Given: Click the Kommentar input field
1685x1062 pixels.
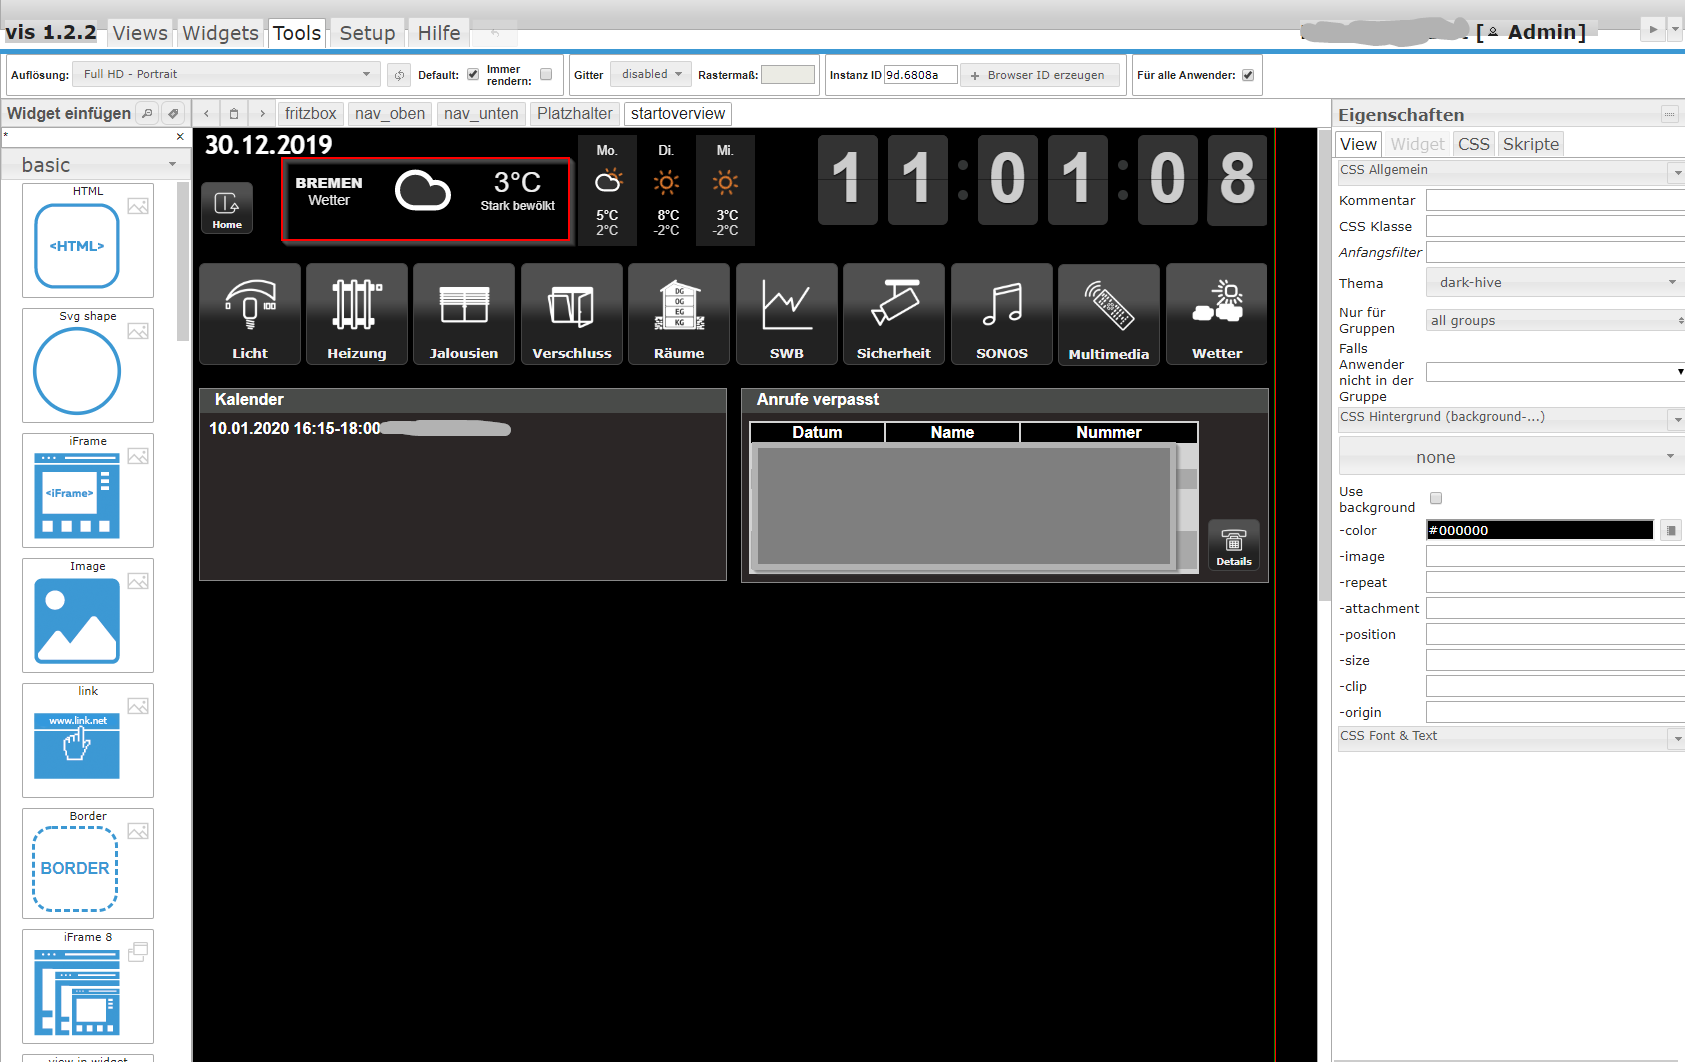Looking at the screenshot, I should [x=1556, y=201].
